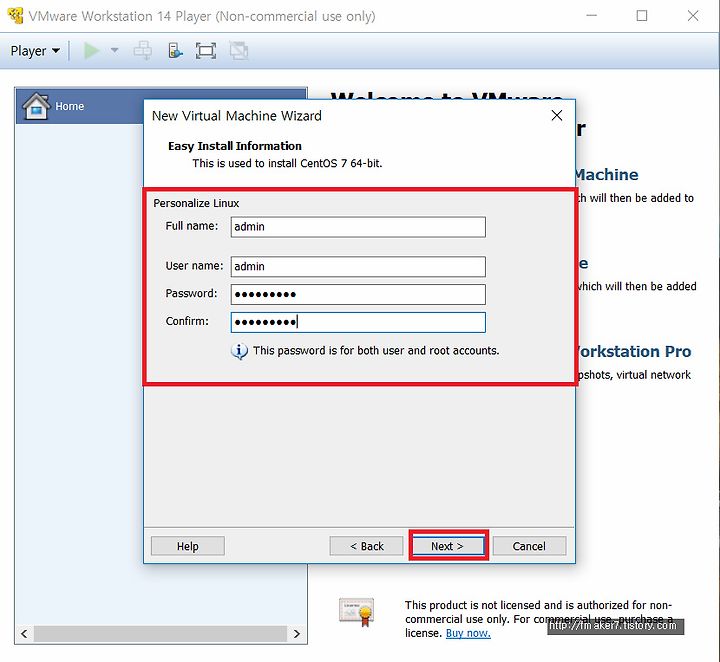Screen dimensions: 720x662
Task: Go back with the Back button
Action: click(x=366, y=546)
